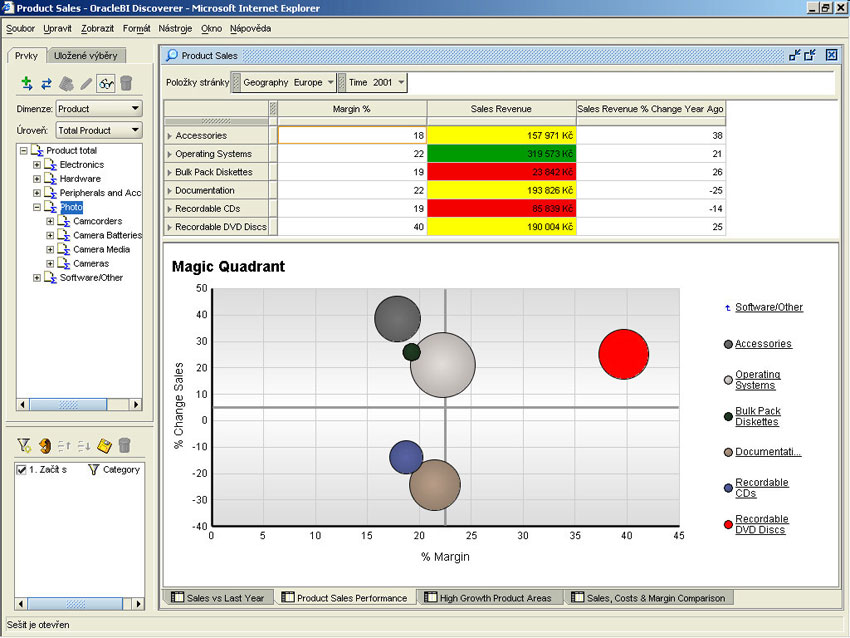Click the Internet Explorer icon in title bar
Screen dimensions: 850x638
click(x=8, y=8)
